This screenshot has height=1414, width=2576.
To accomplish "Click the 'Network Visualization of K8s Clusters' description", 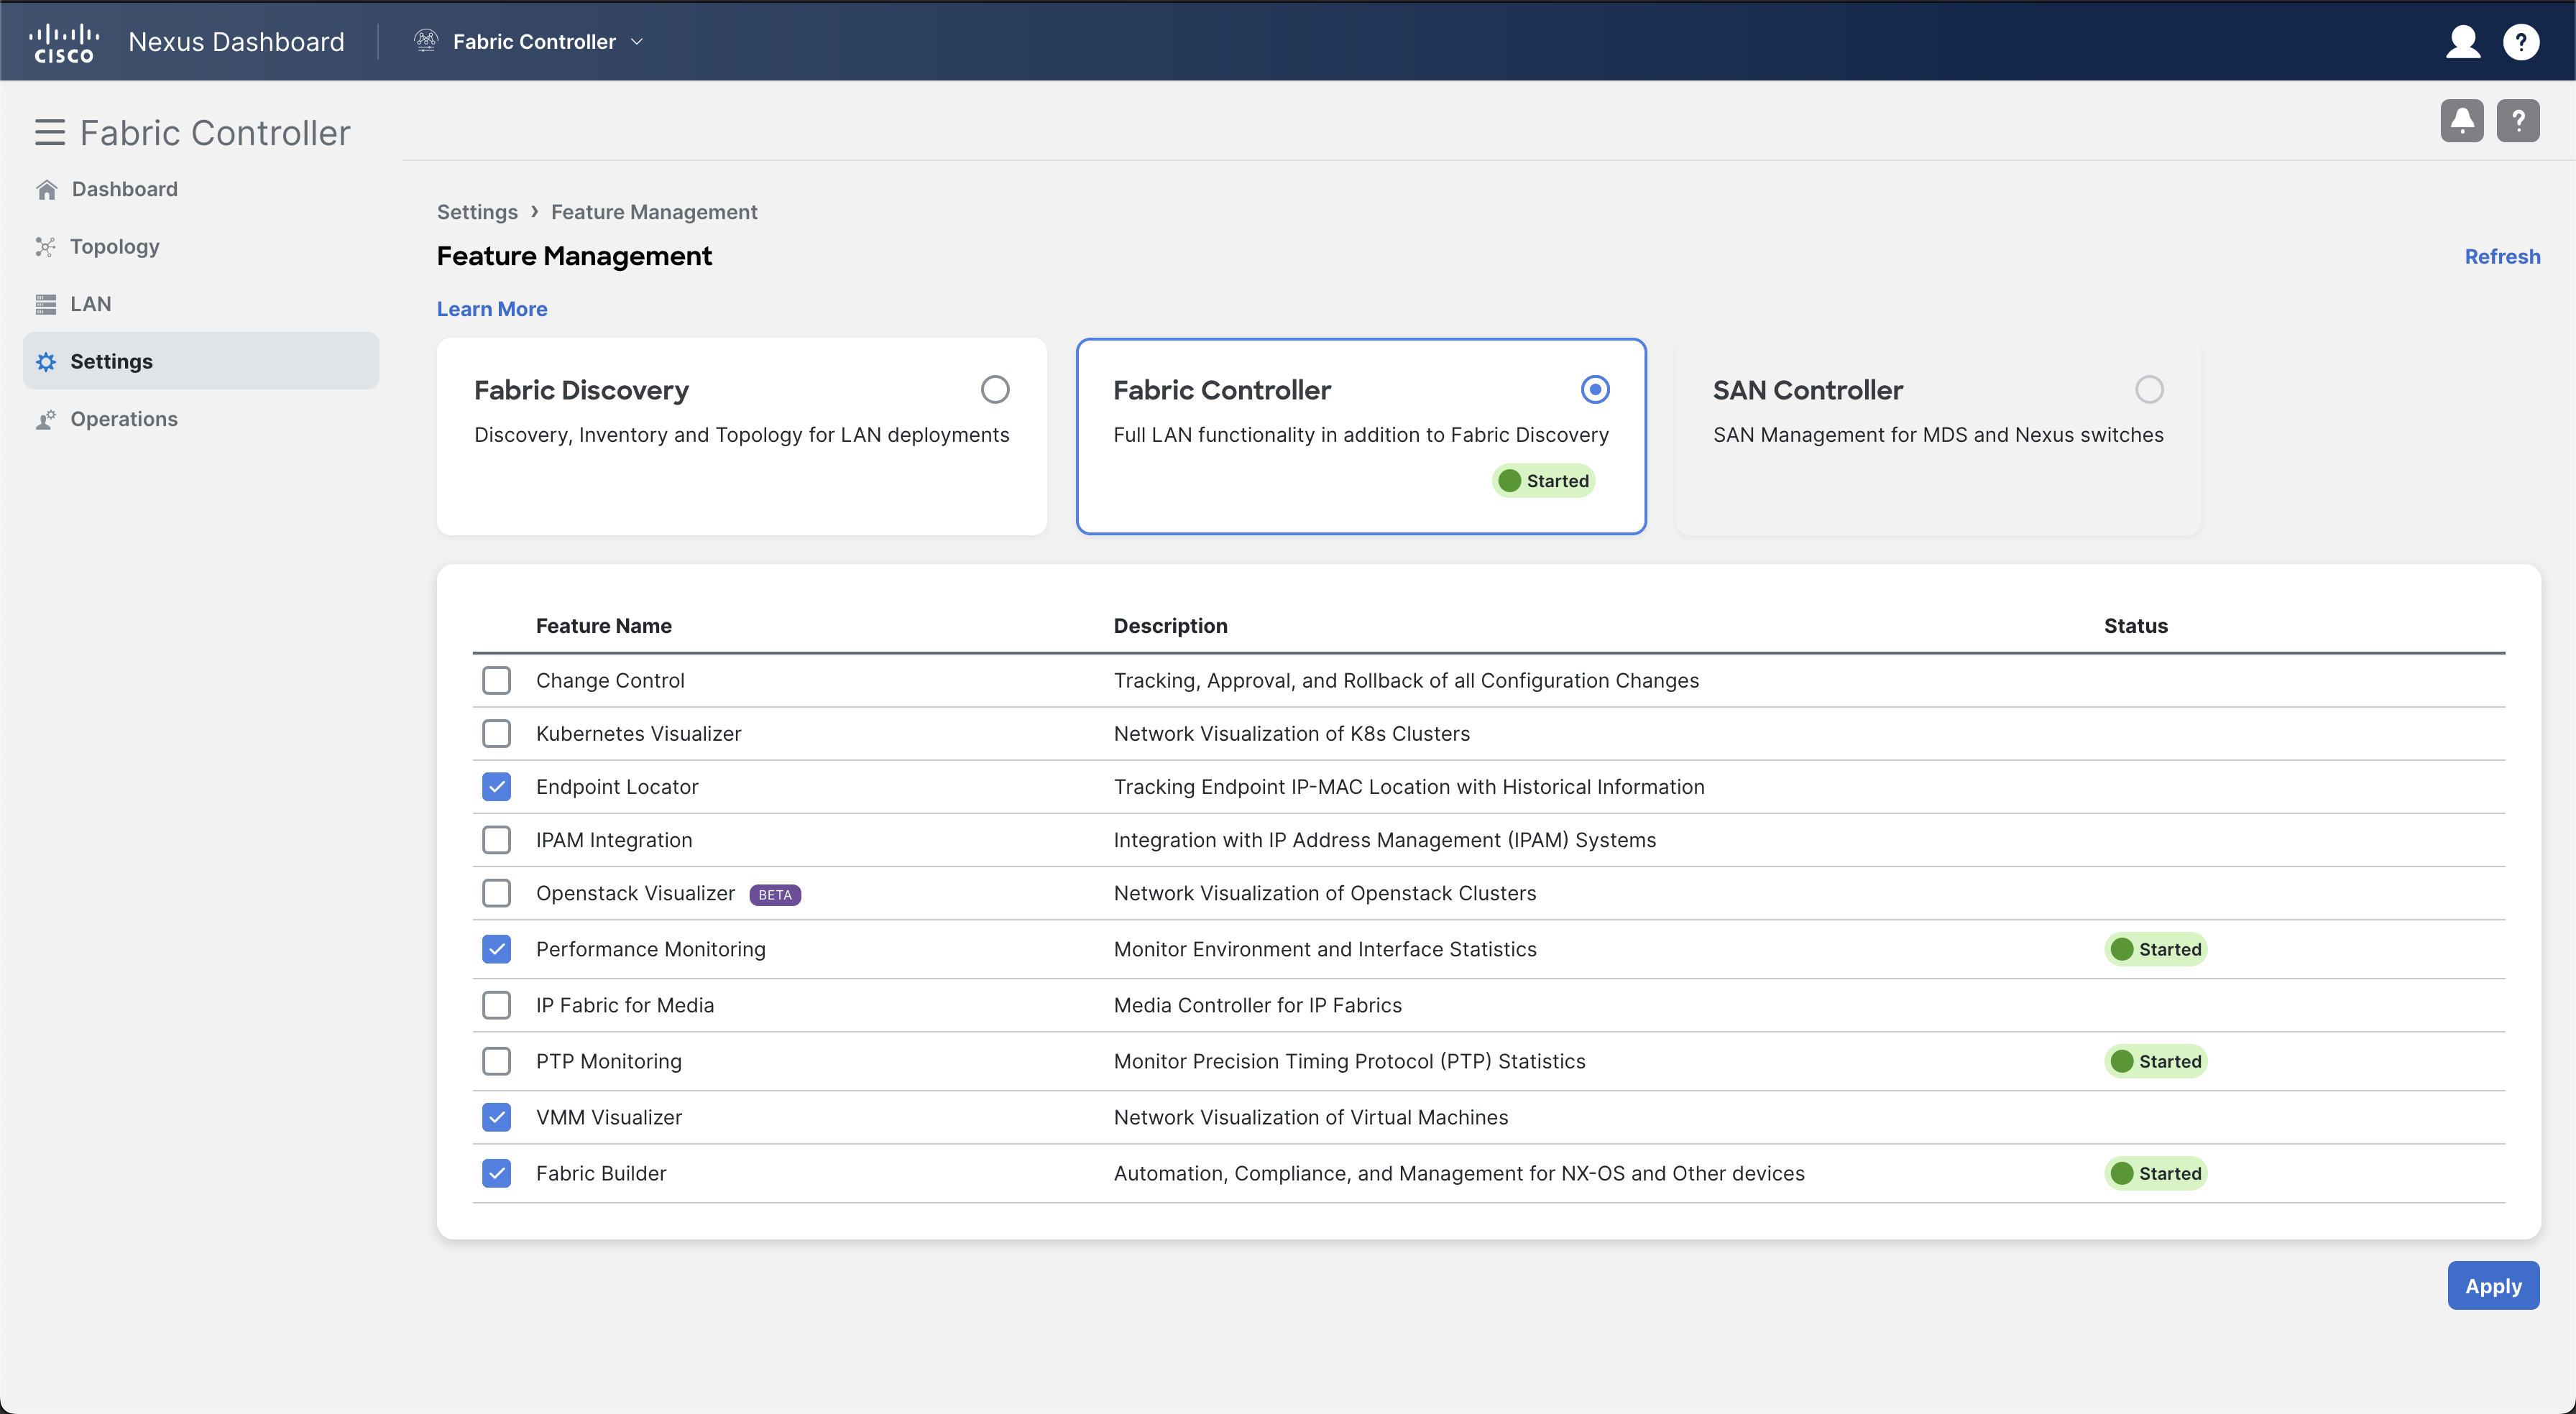I will click(x=1291, y=734).
